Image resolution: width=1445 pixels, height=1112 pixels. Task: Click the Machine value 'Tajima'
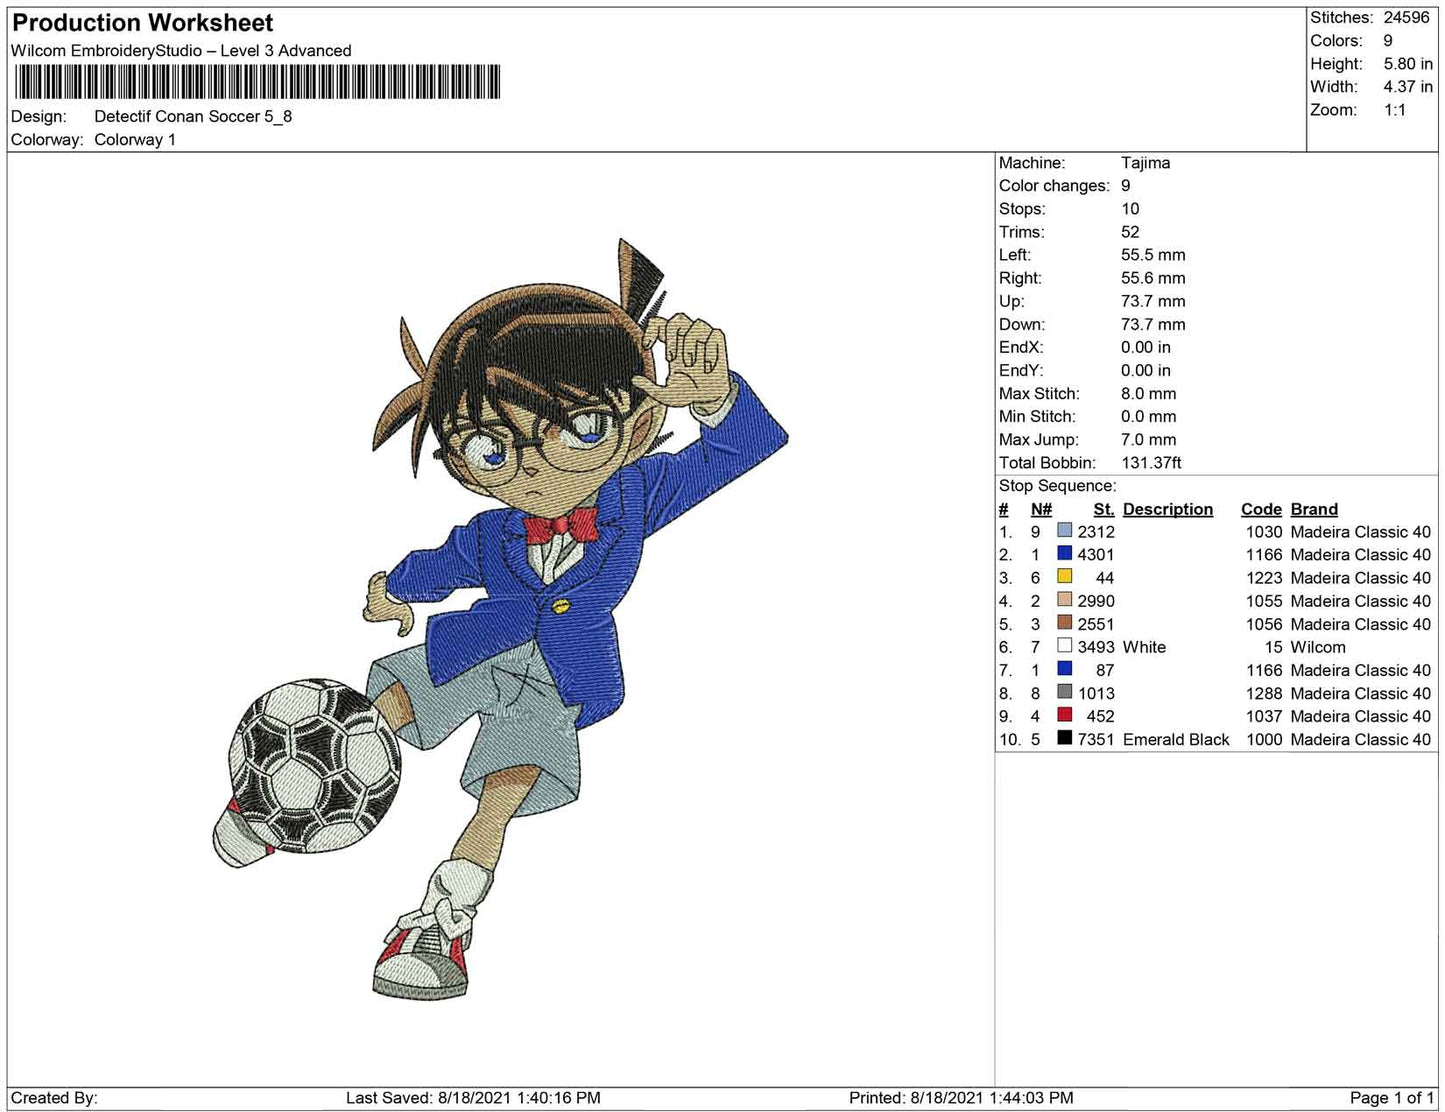[1145, 163]
